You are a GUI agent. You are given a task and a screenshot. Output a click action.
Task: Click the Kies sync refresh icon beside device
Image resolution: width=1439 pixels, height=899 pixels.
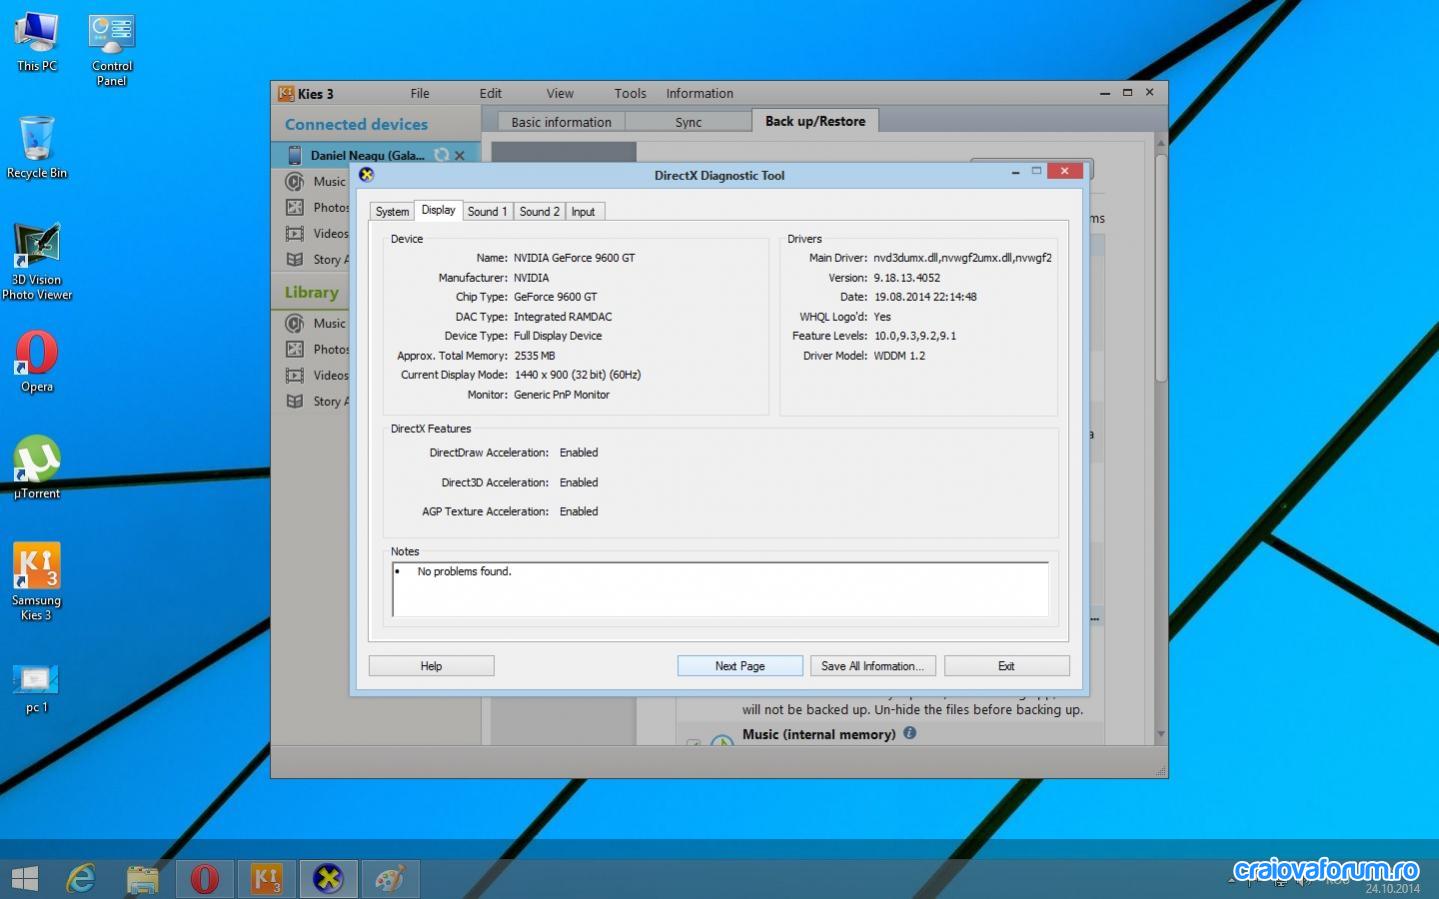[x=441, y=155]
